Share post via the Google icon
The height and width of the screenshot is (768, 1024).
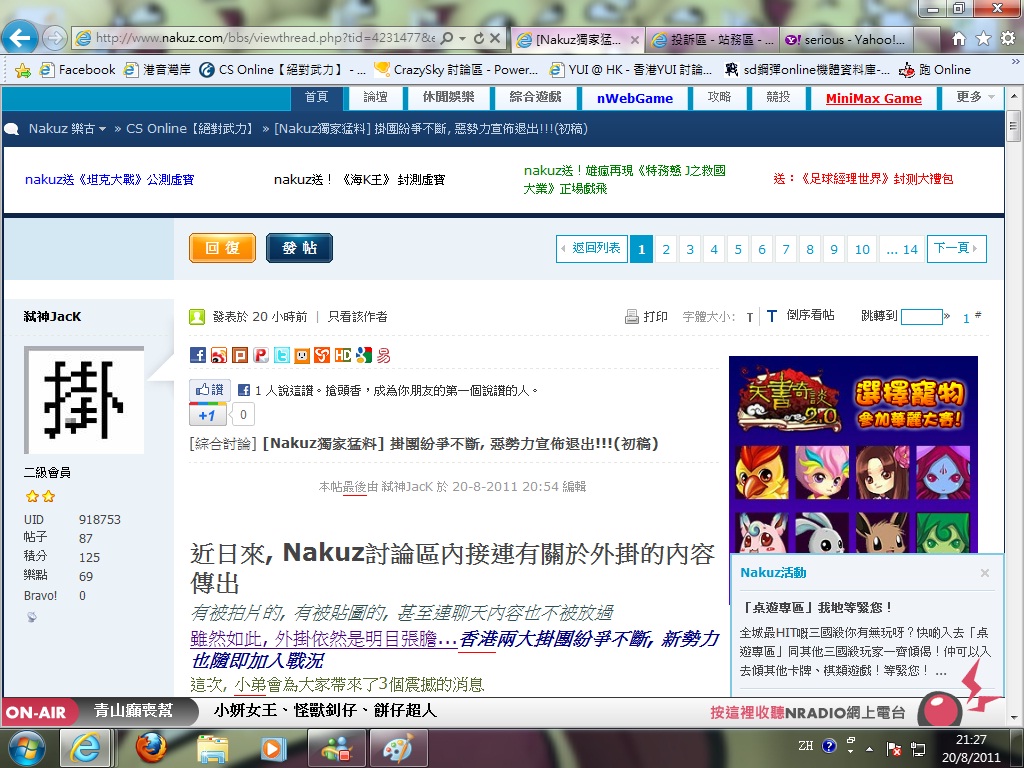364,355
